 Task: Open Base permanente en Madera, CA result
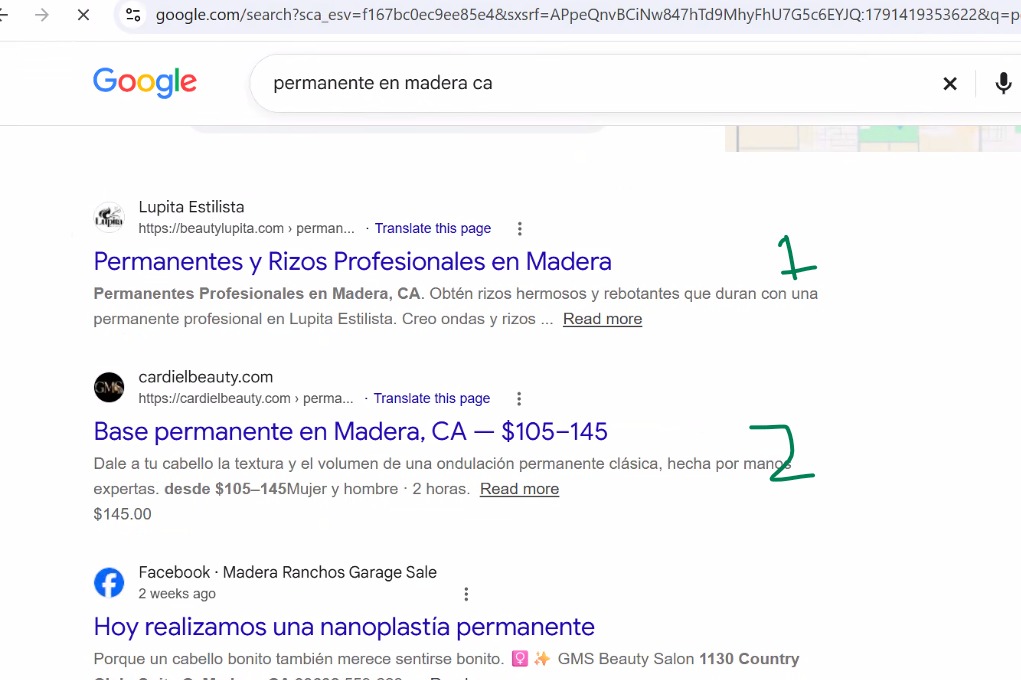click(350, 431)
